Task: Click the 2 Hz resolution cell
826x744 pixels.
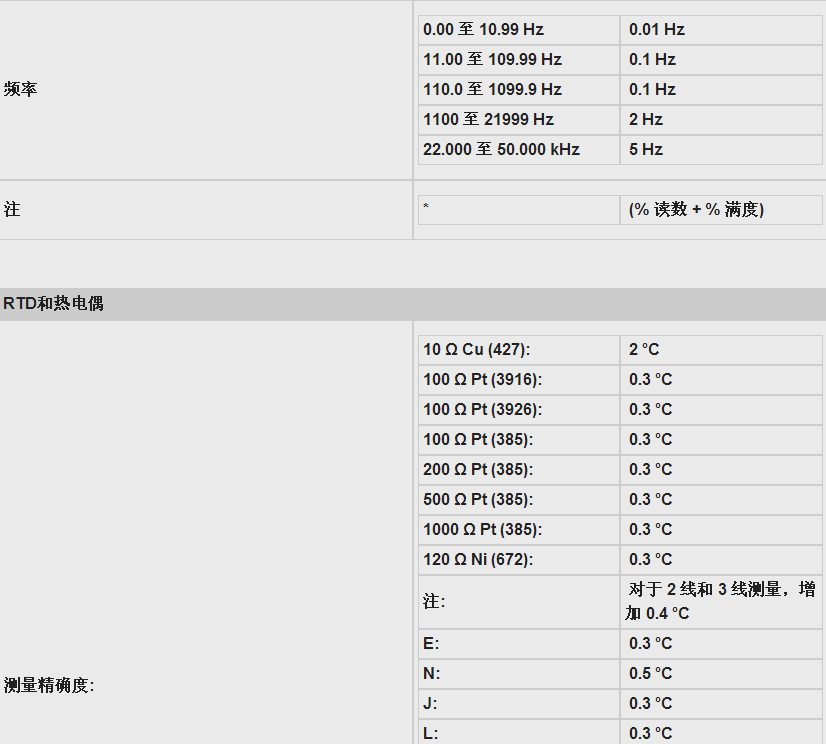Action: click(x=646, y=120)
